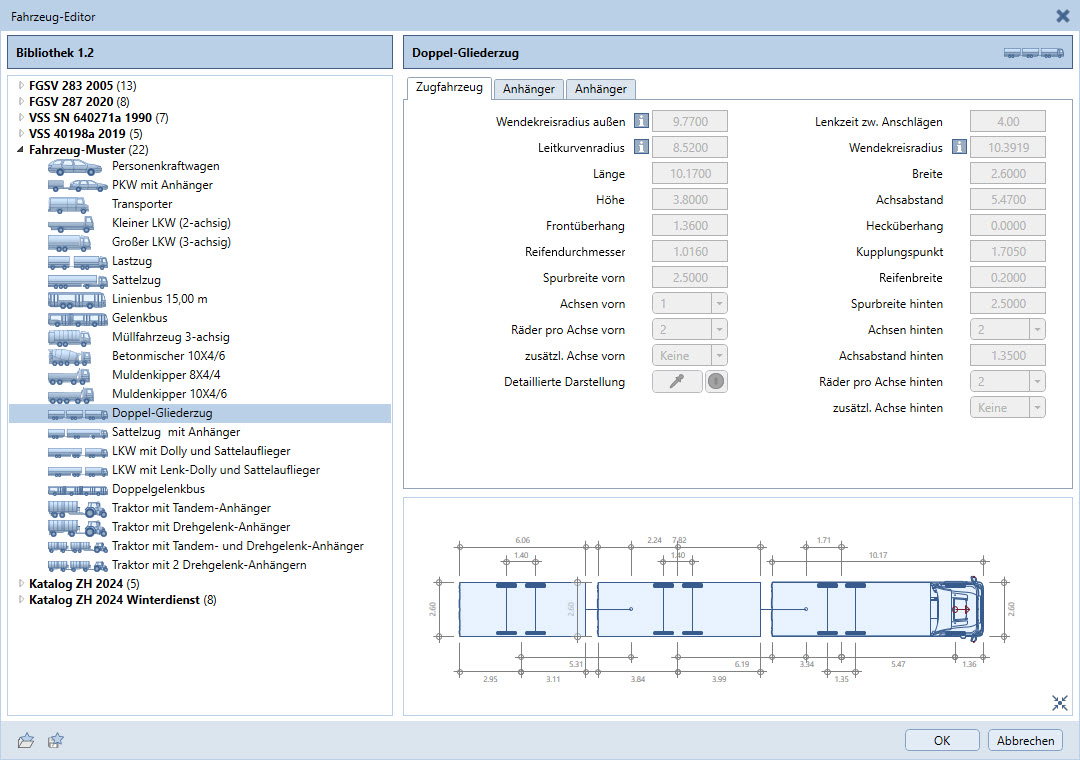This screenshot has height=760, width=1080.
Task: Expand the FGSV 283 2005 library
Action: click(x=21, y=85)
